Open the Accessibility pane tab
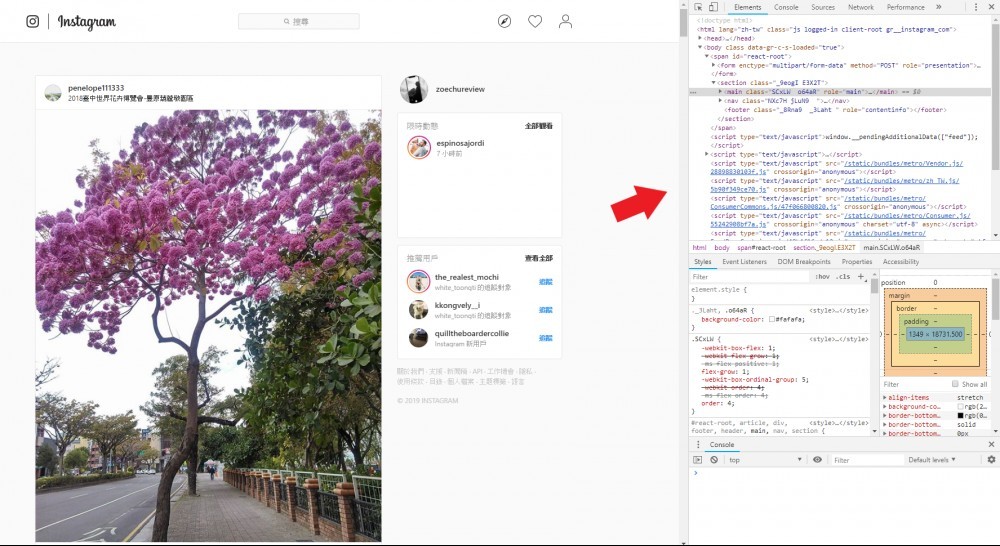The height and width of the screenshot is (546, 1000). [x=901, y=262]
